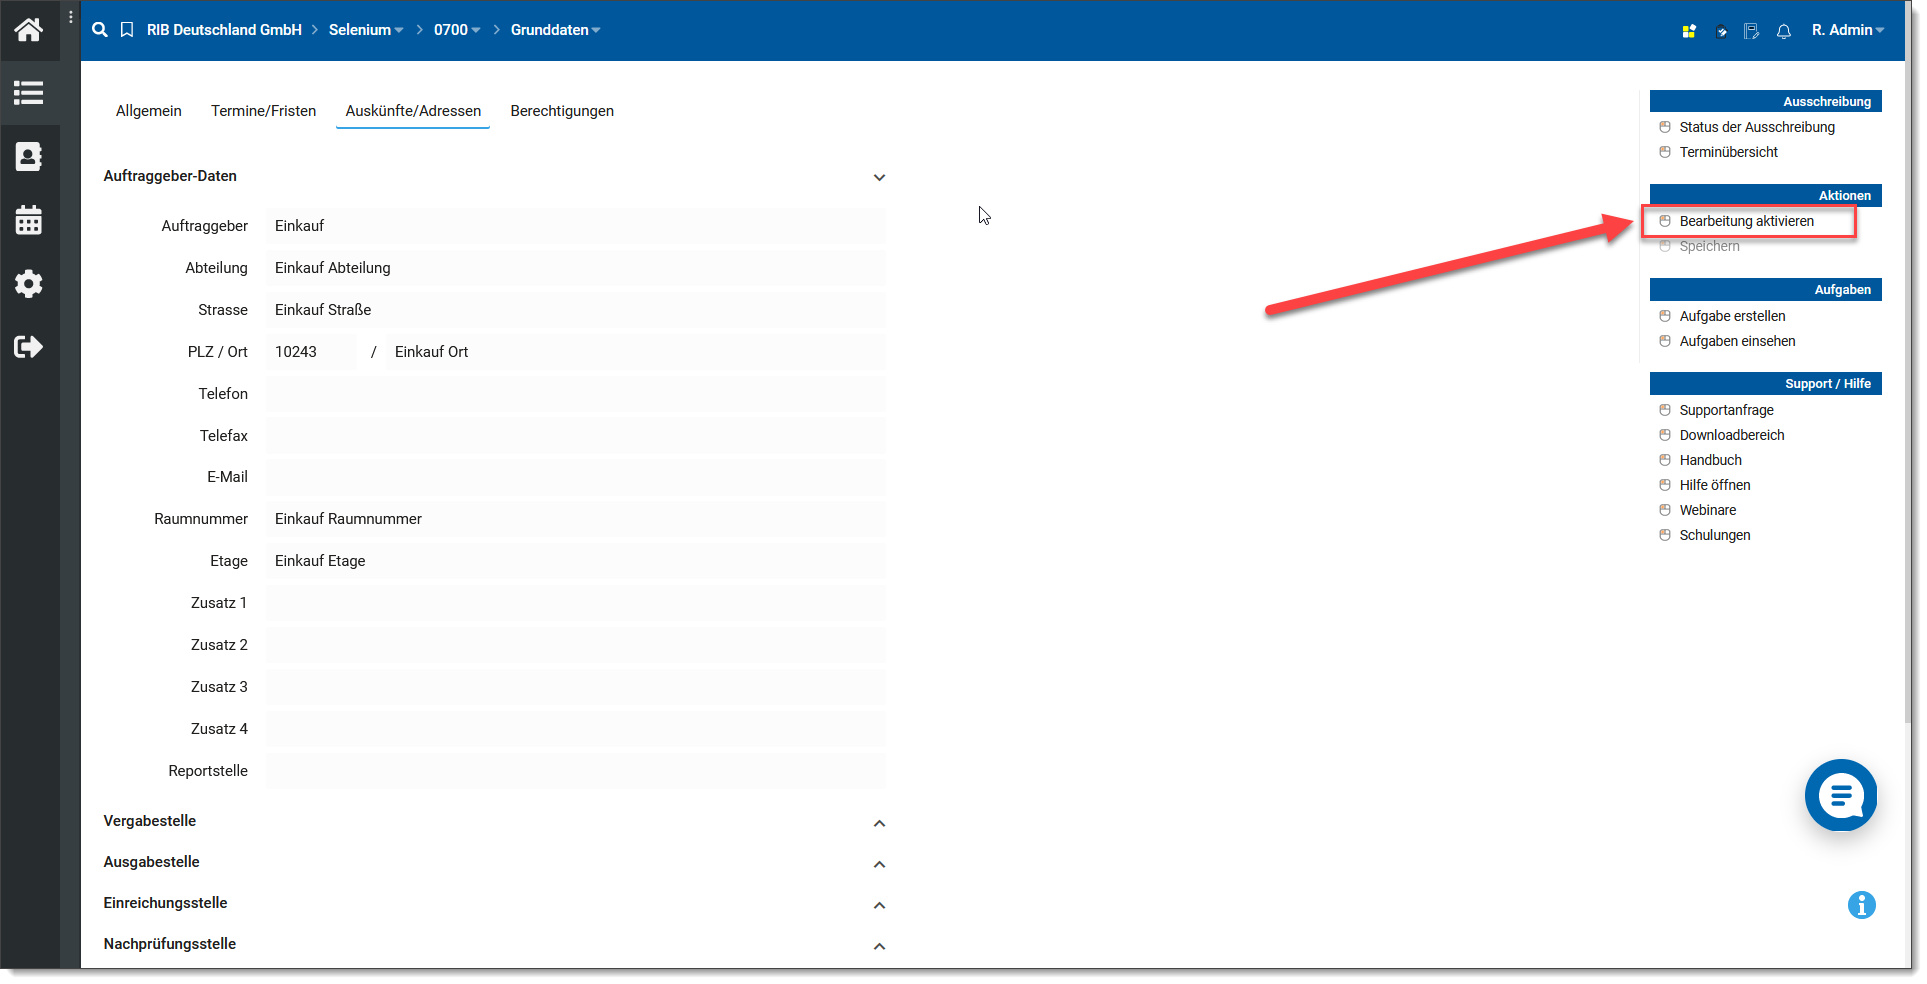Open Webinare link
The width and height of the screenshot is (1927, 984).
coord(1707,510)
